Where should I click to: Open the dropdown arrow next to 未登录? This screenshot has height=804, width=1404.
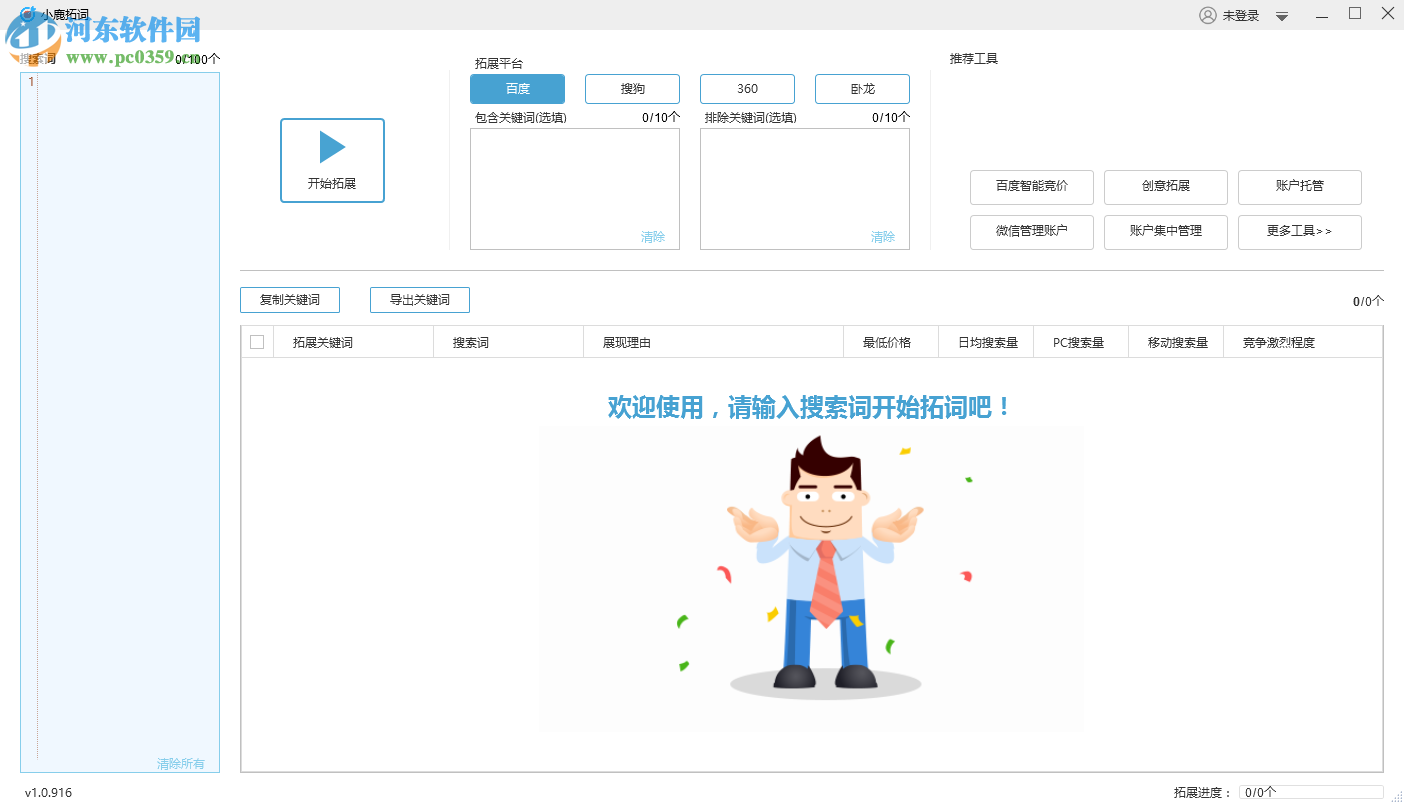pos(1281,15)
